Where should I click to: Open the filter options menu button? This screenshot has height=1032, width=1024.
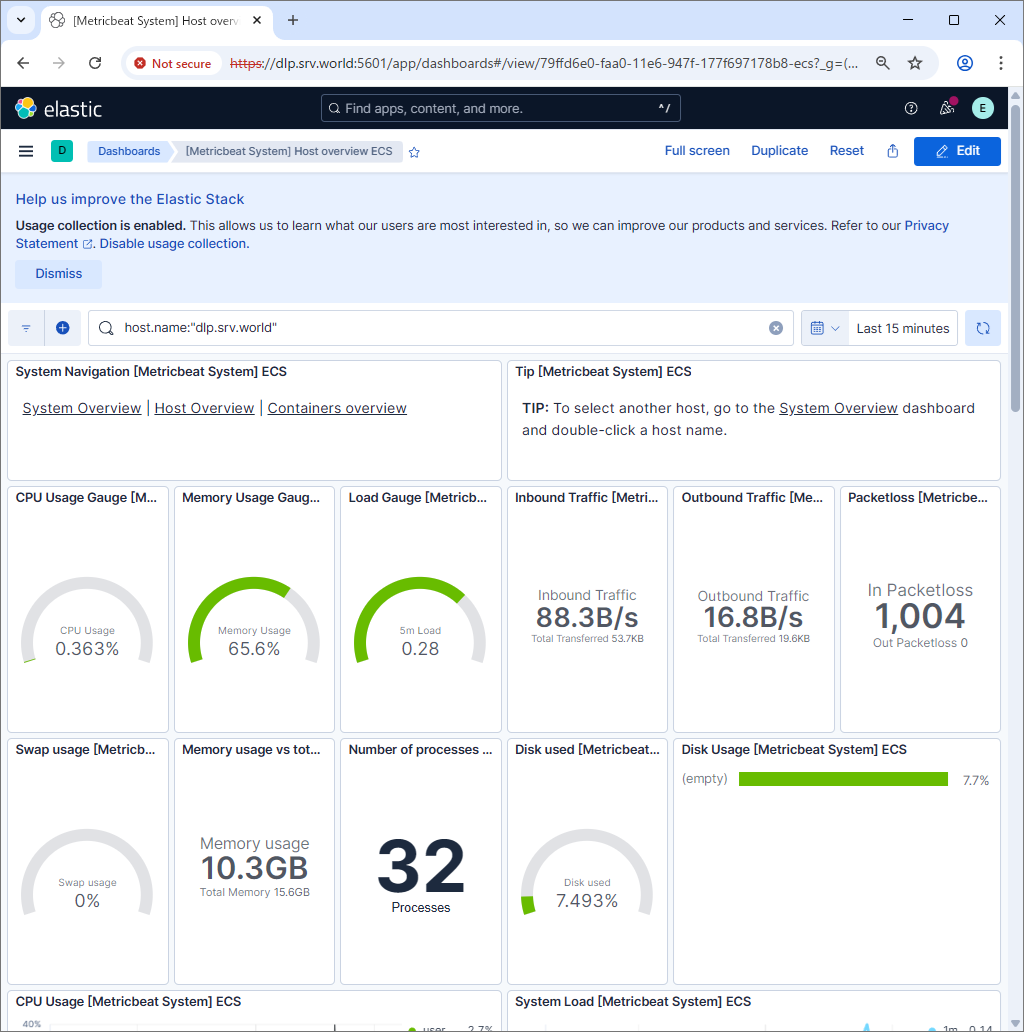(x=26, y=328)
